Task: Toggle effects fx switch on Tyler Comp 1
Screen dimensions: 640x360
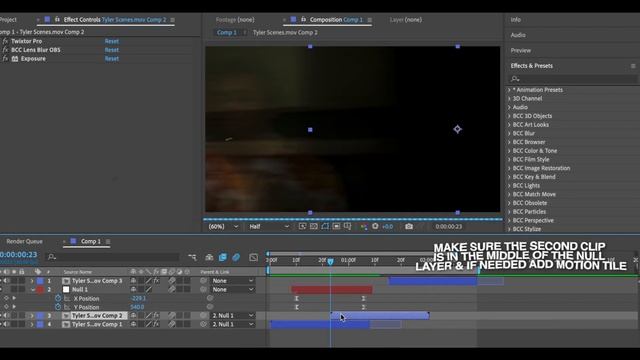Action: click(x=156, y=324)
